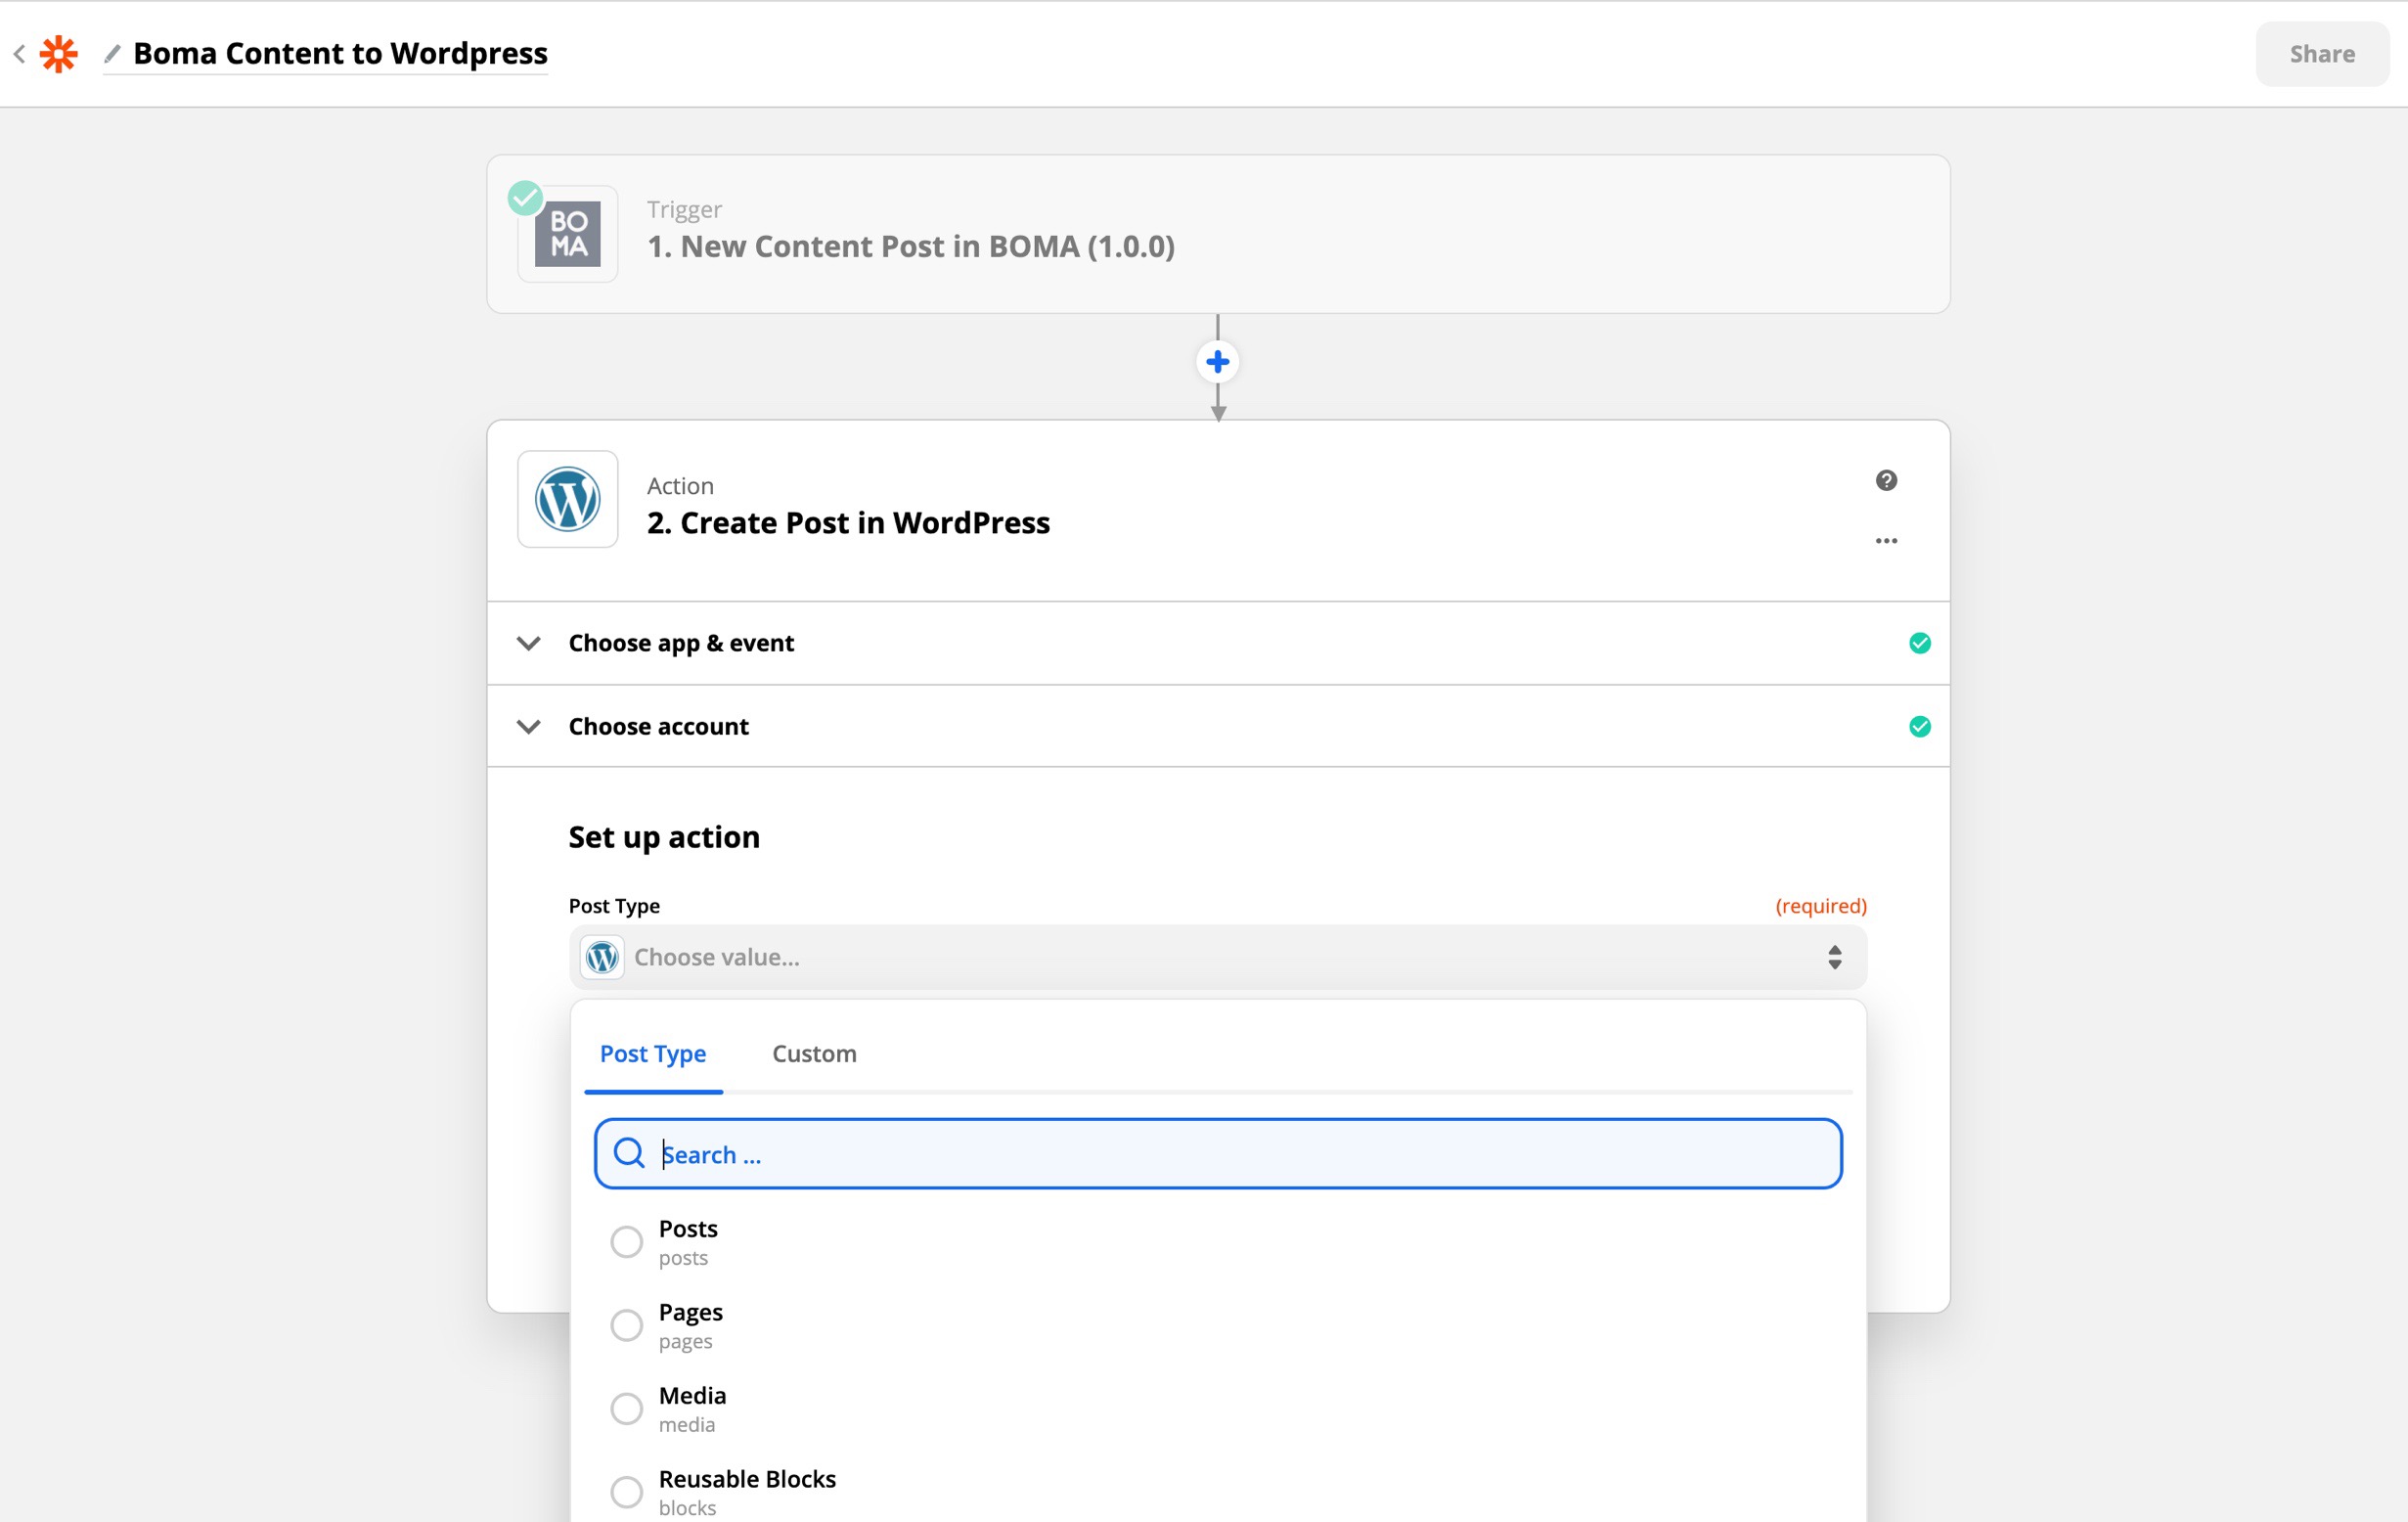Click the Post Type dropdown arrows

tap(1834, 957)
